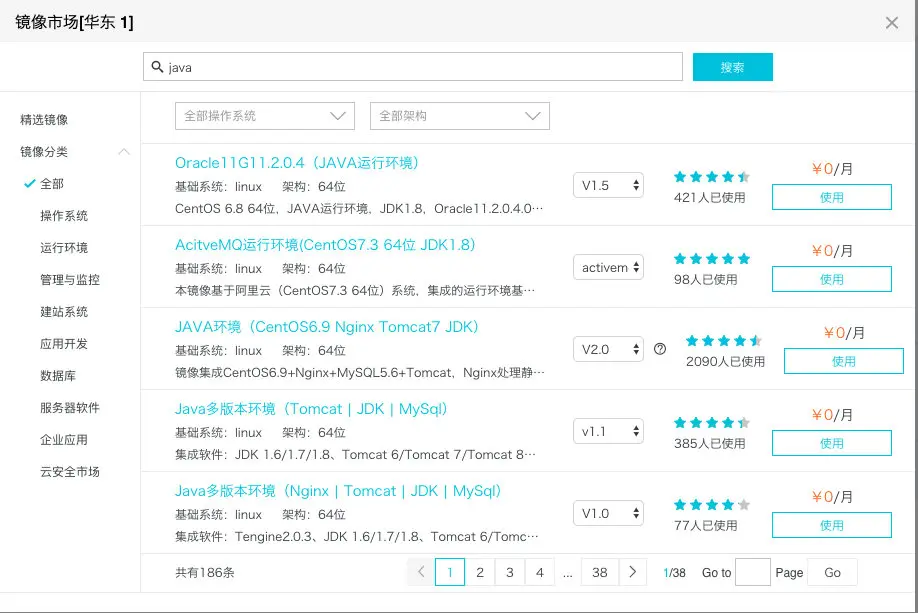This screenshot has height=613, width=918.
Task: Open the 全部操作系统 dropdown
Action: pyautogui.click(x=265, y=116)
